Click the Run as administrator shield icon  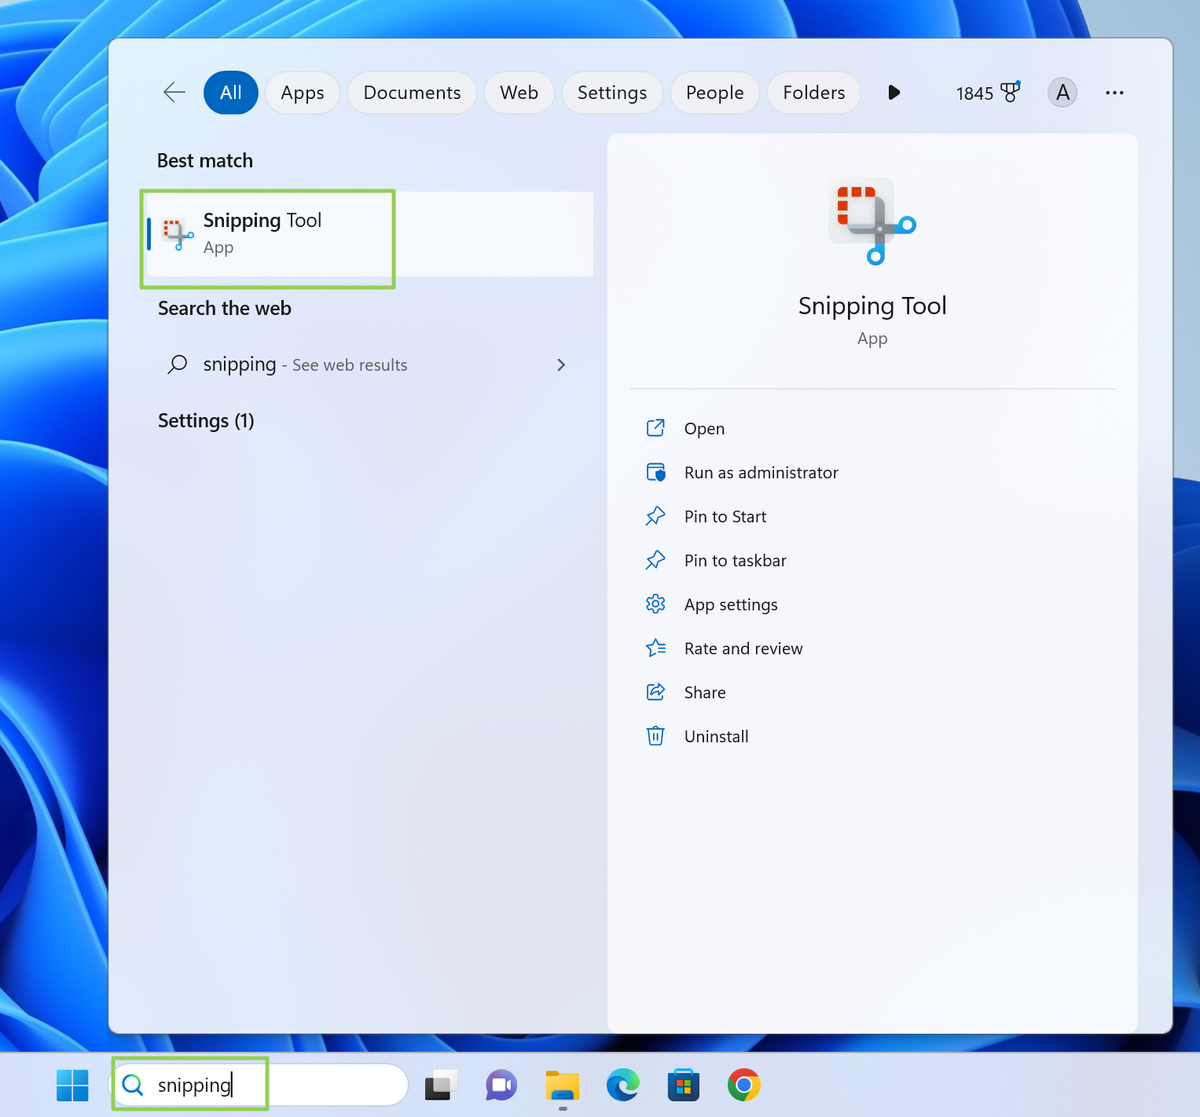655,472
